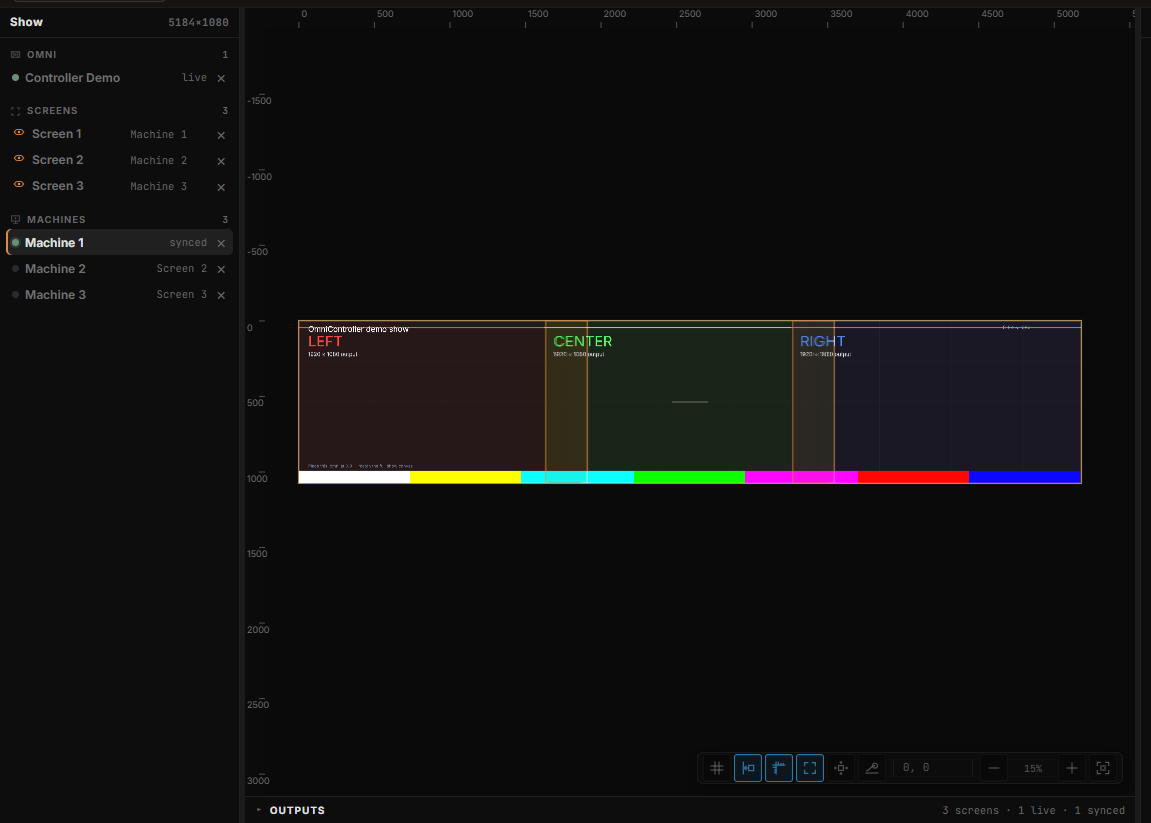Remove Machine 2 with its X
1151x823 pixels.
point(221,269)
